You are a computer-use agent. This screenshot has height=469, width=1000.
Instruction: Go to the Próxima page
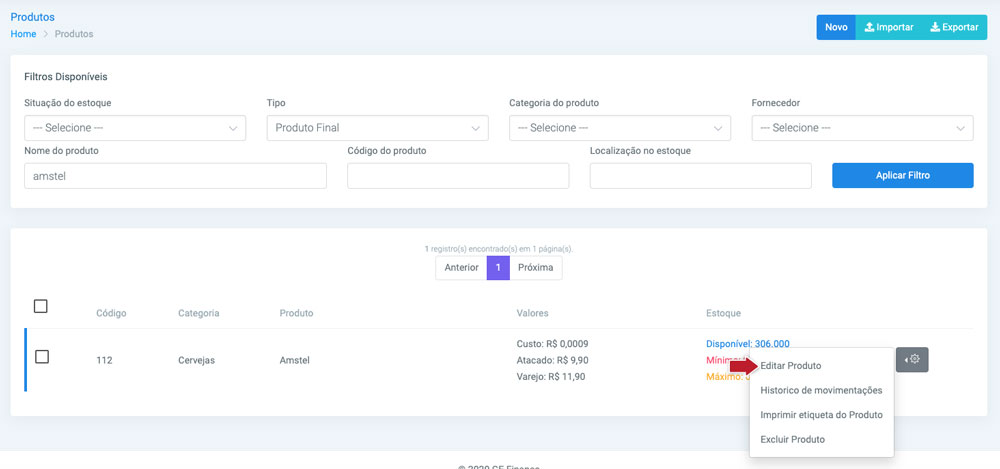[x=536, y=267]
